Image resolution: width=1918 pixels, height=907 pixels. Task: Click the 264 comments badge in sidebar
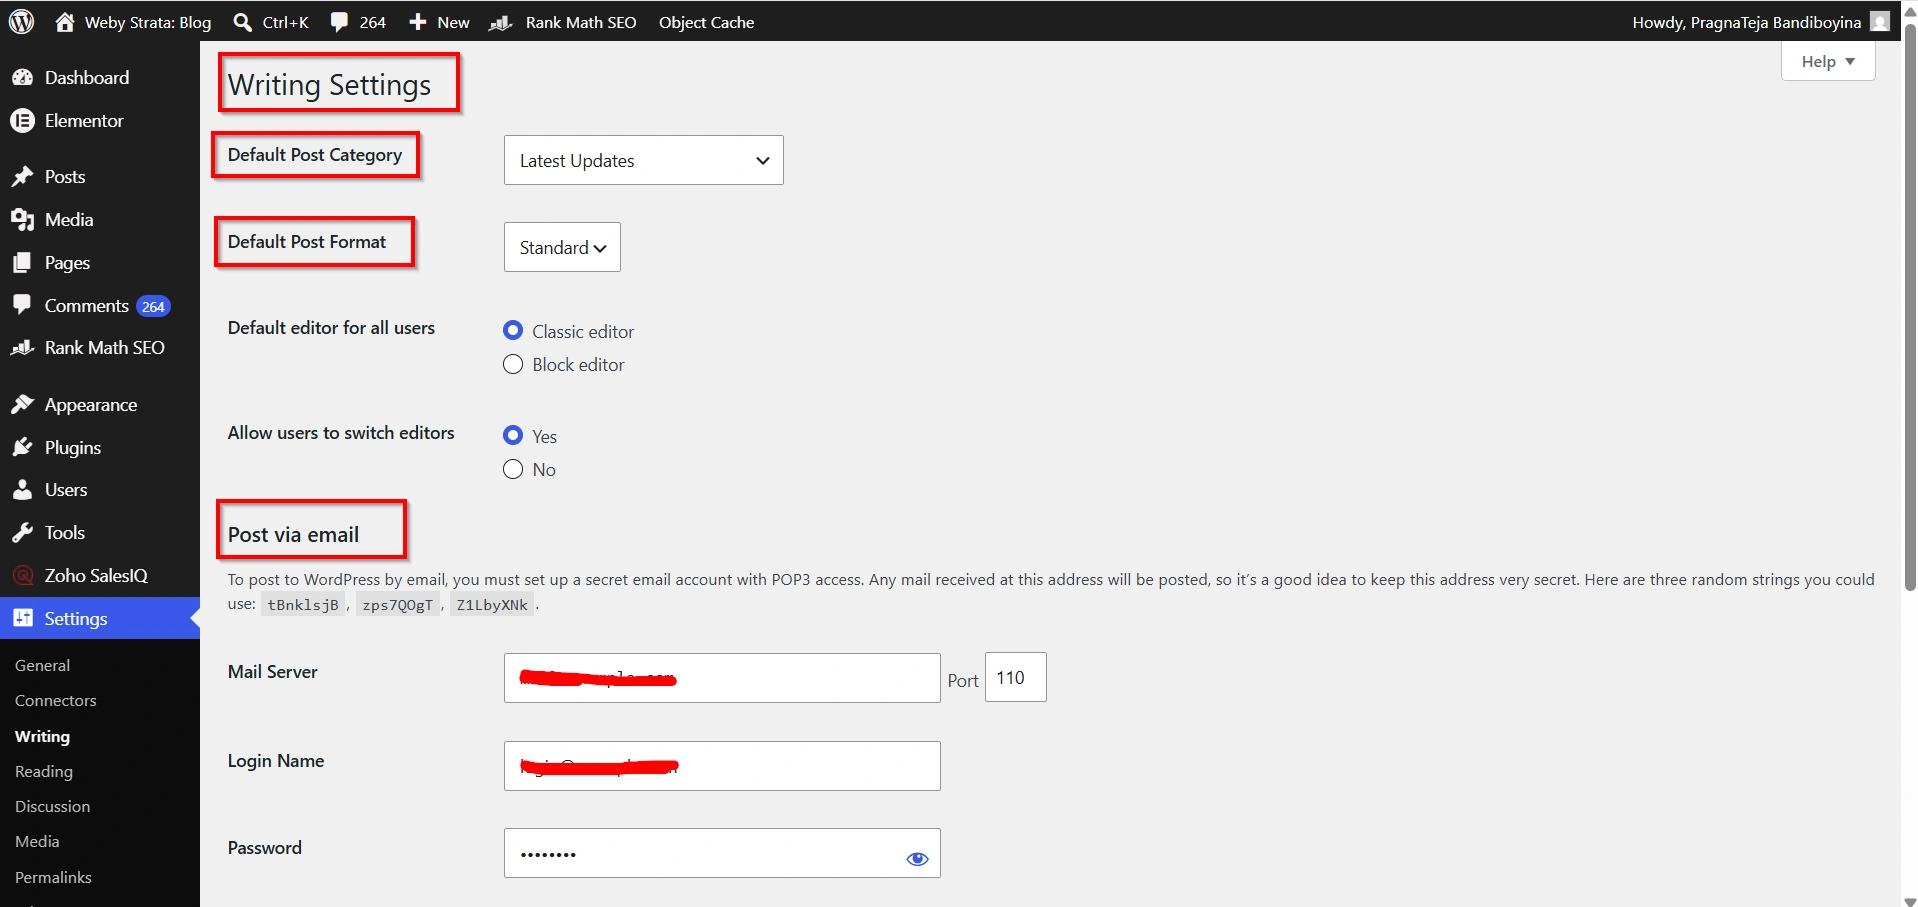[153, 307]
